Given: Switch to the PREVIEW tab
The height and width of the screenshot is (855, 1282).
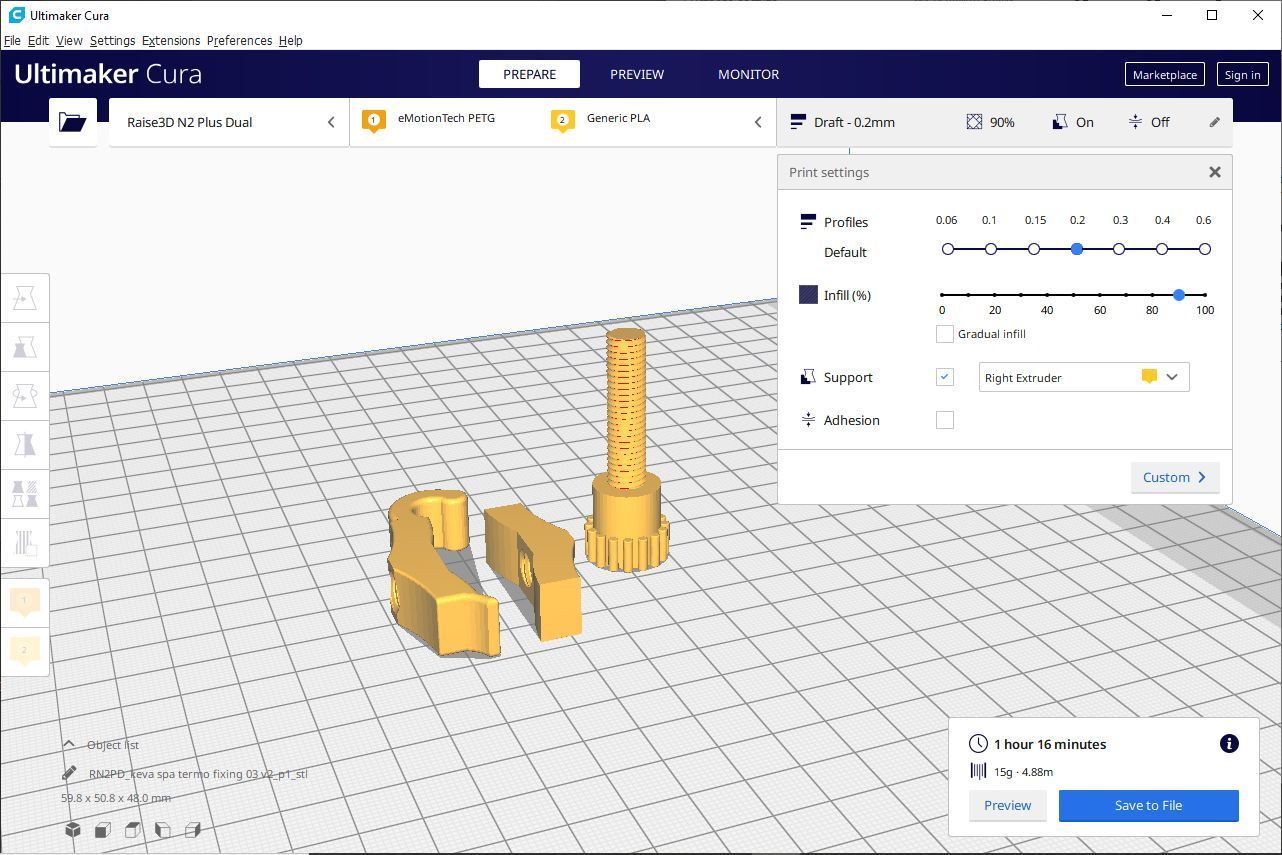Looking at the screenshot, I should coord(636,74).
